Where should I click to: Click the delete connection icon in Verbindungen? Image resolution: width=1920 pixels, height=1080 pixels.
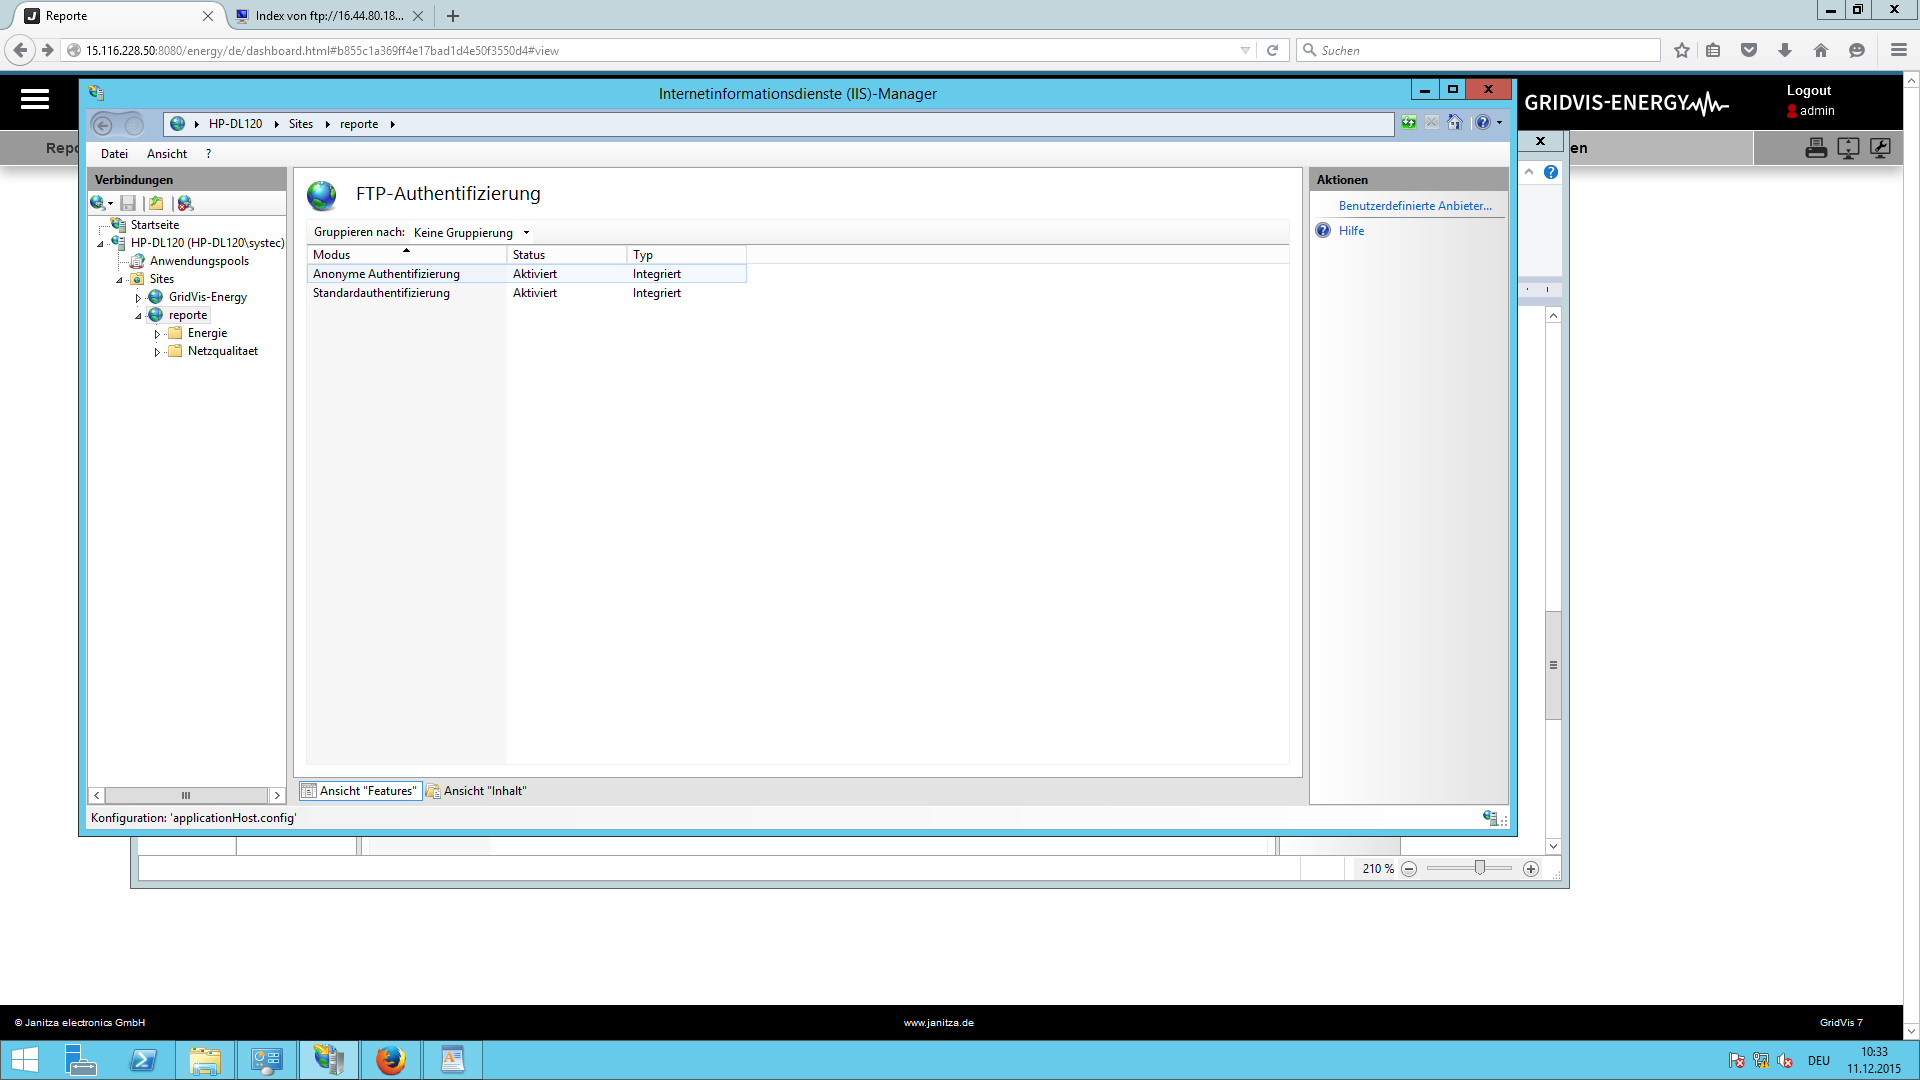[185, 203]
